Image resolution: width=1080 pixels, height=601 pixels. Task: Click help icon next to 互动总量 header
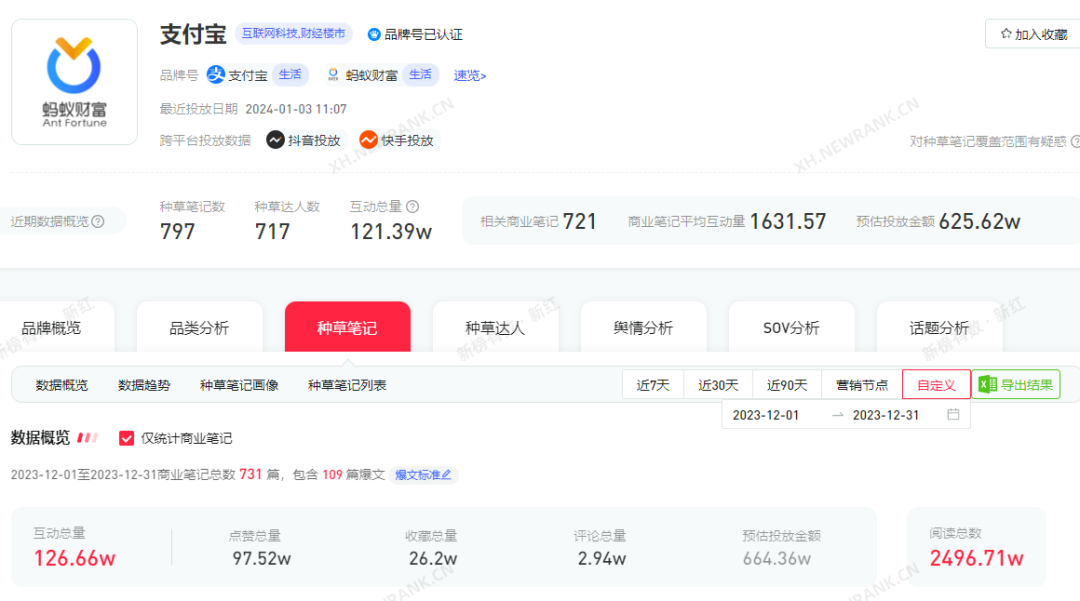(x=413, y=207)
